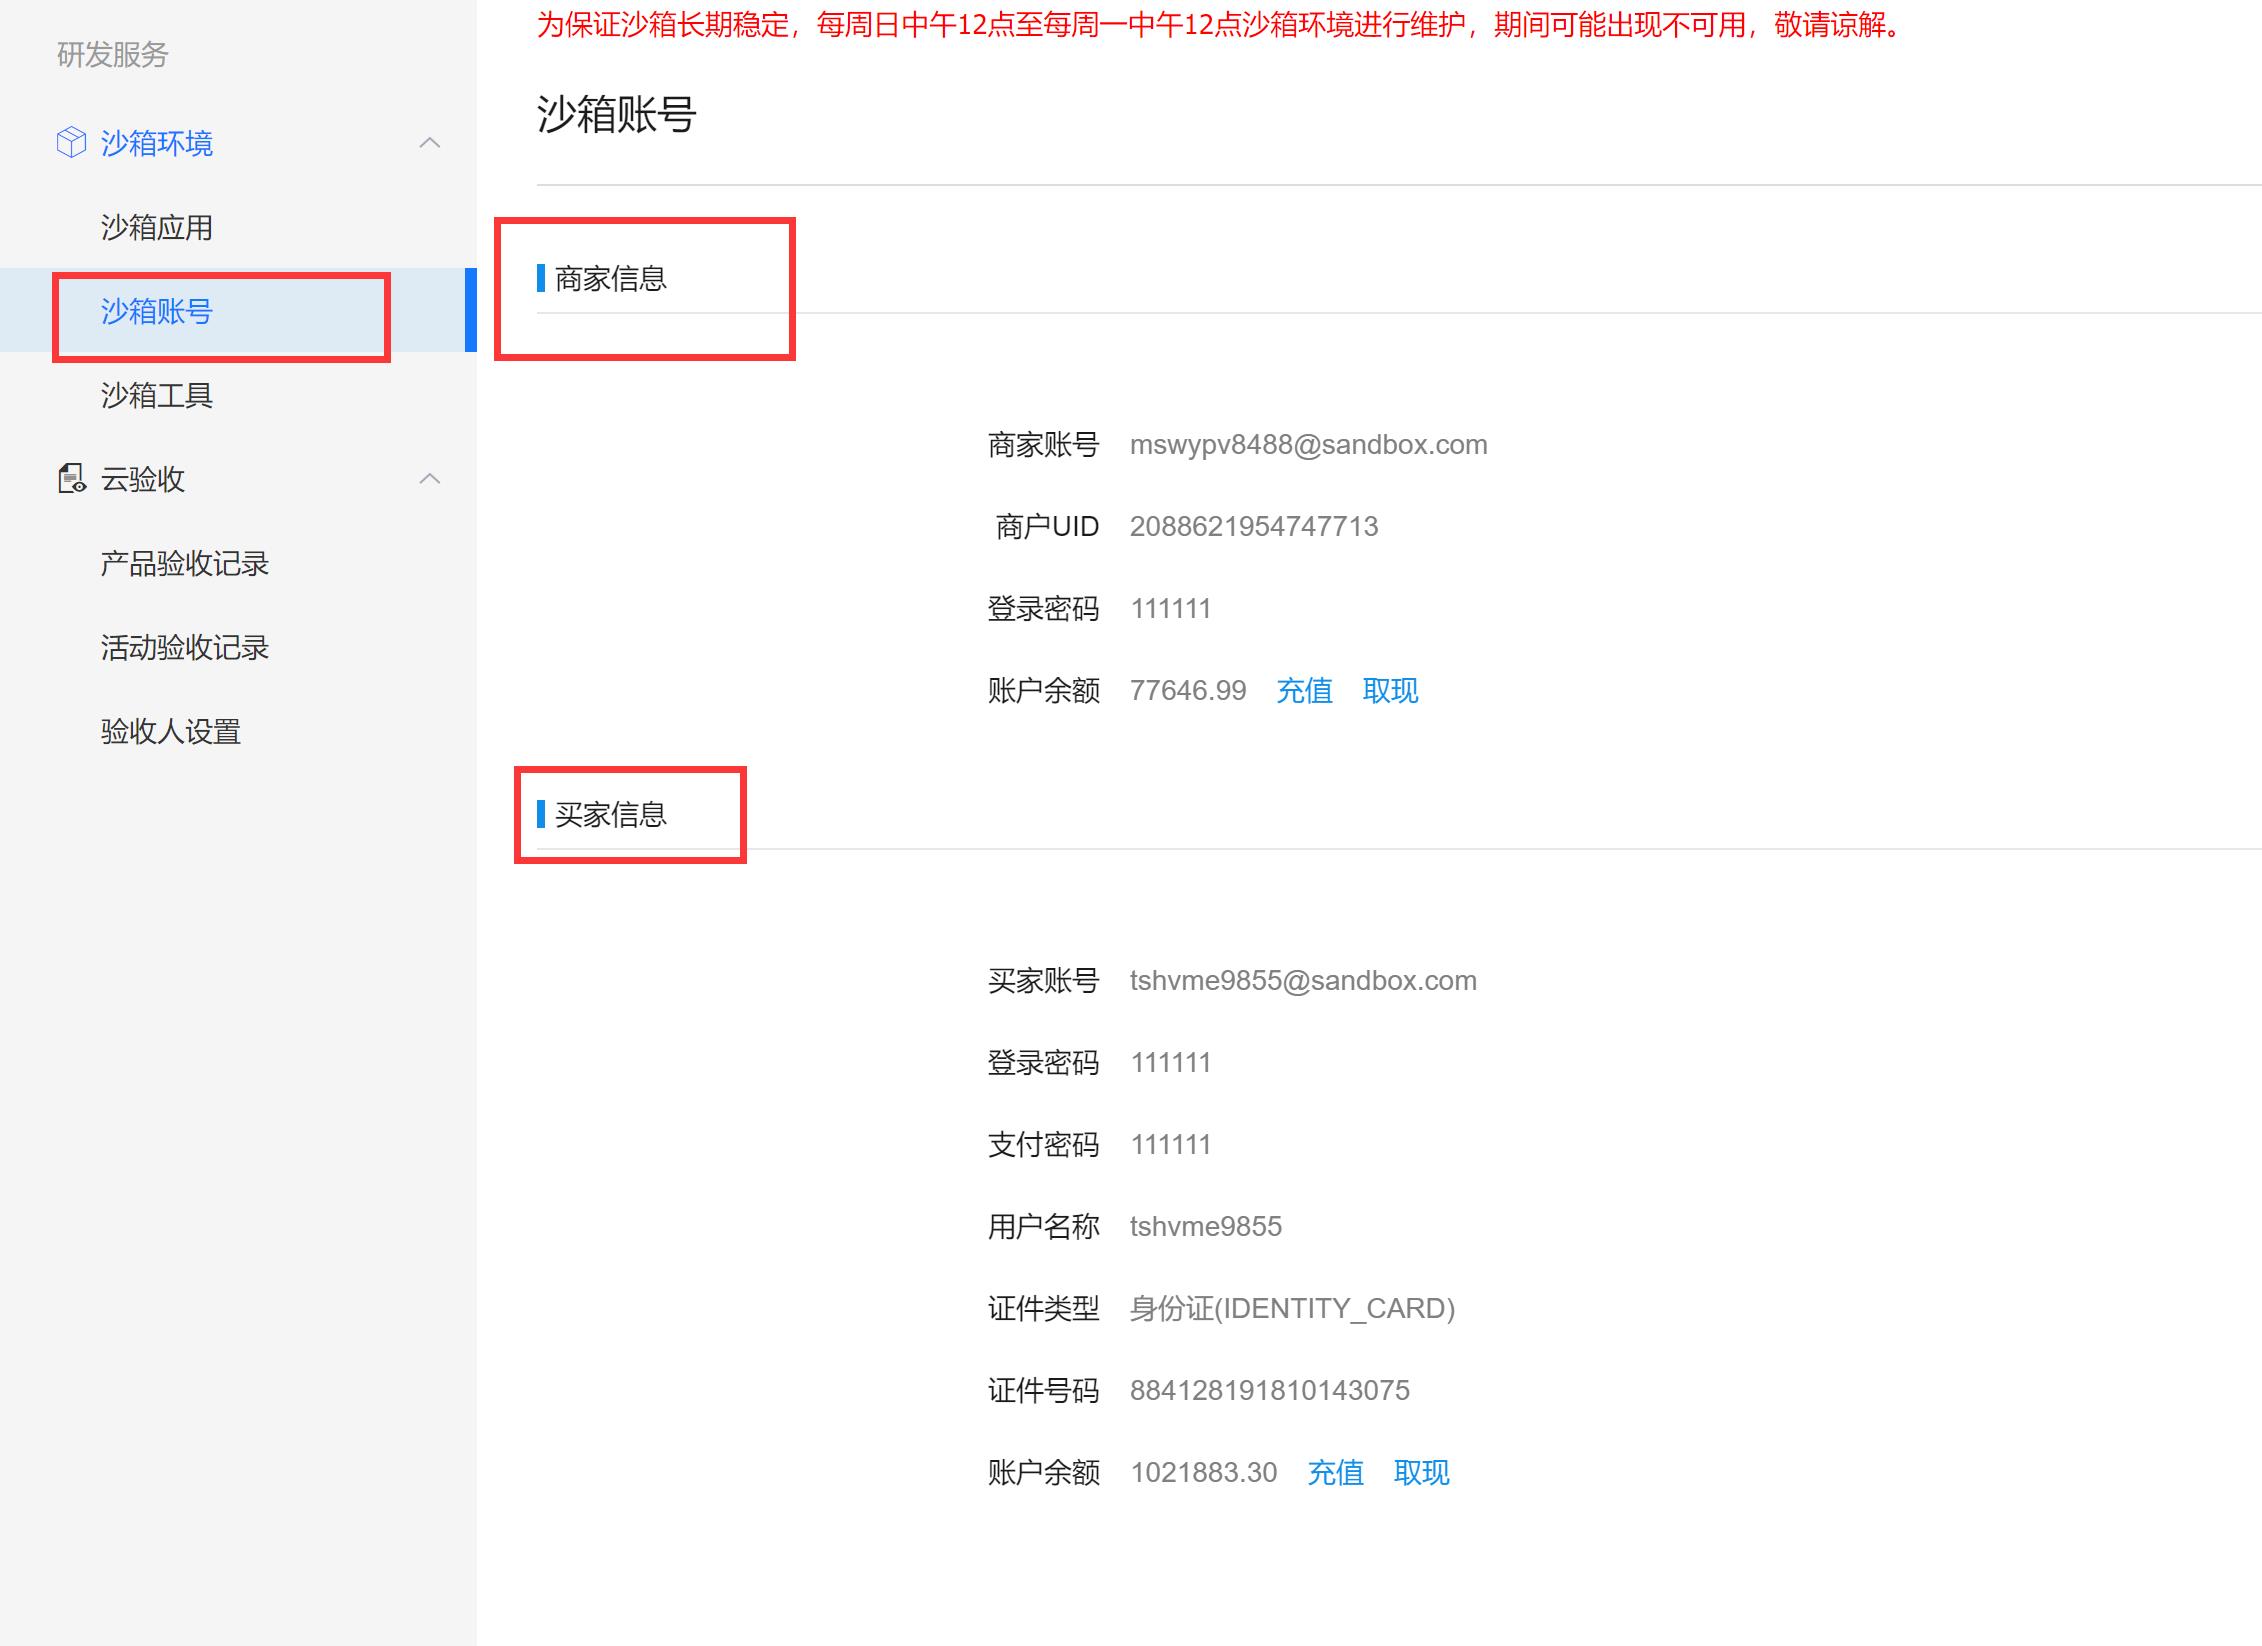Click the 支付密码 field label
2262x1646 pixels.
pos(1044,1145)
